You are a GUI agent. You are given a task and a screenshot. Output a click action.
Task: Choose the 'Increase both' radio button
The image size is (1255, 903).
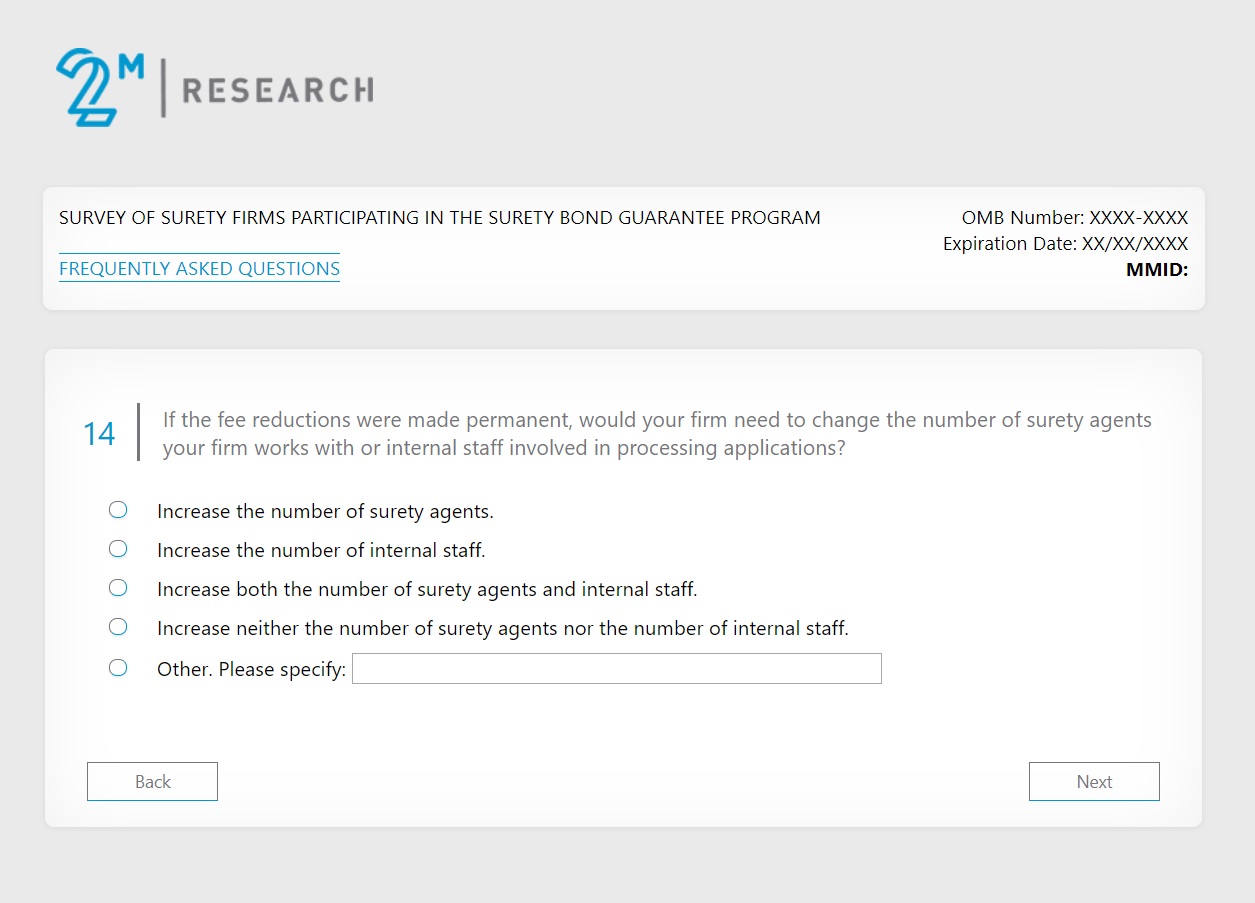tap(118, 588)
